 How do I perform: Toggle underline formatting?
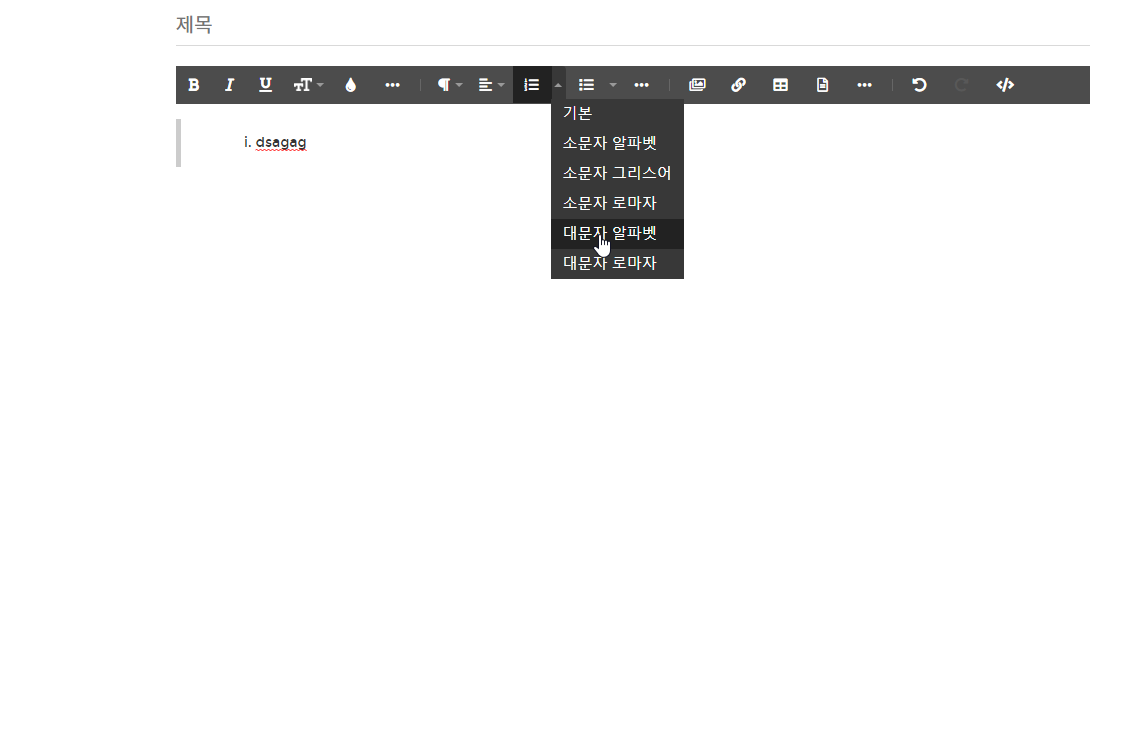point(265,85)
